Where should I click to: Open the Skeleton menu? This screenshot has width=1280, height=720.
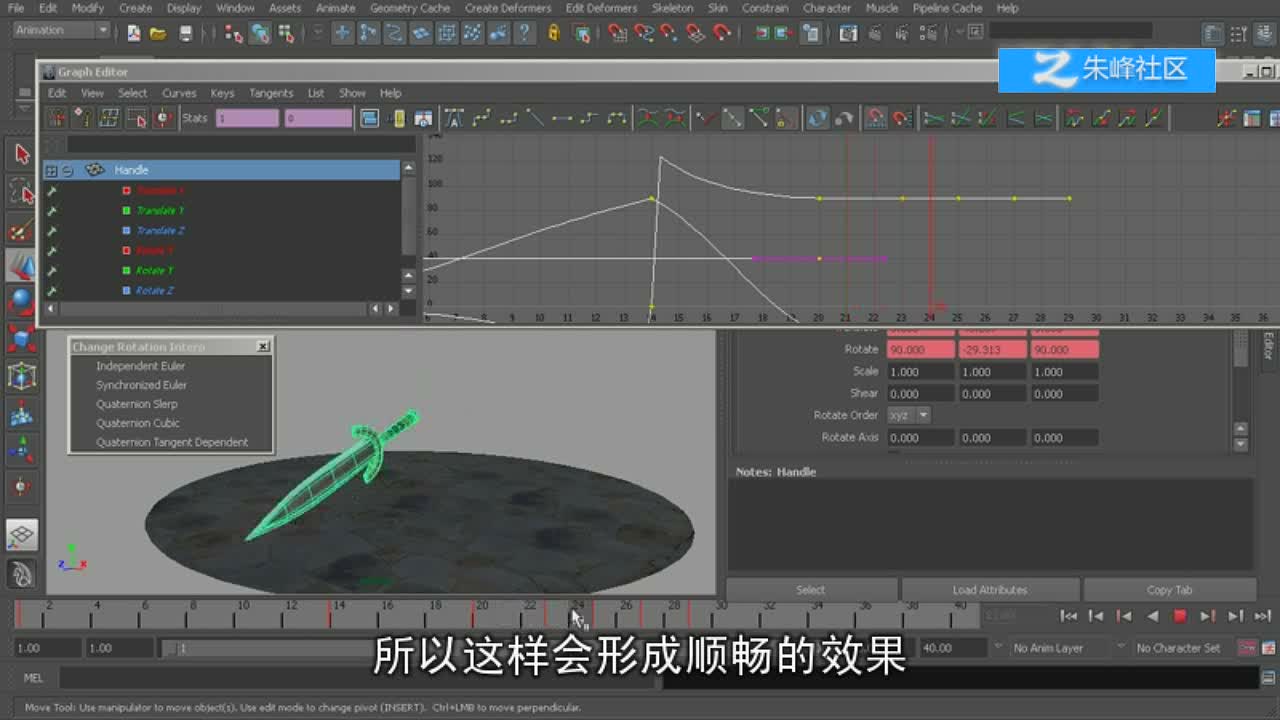tap(672, 8)
